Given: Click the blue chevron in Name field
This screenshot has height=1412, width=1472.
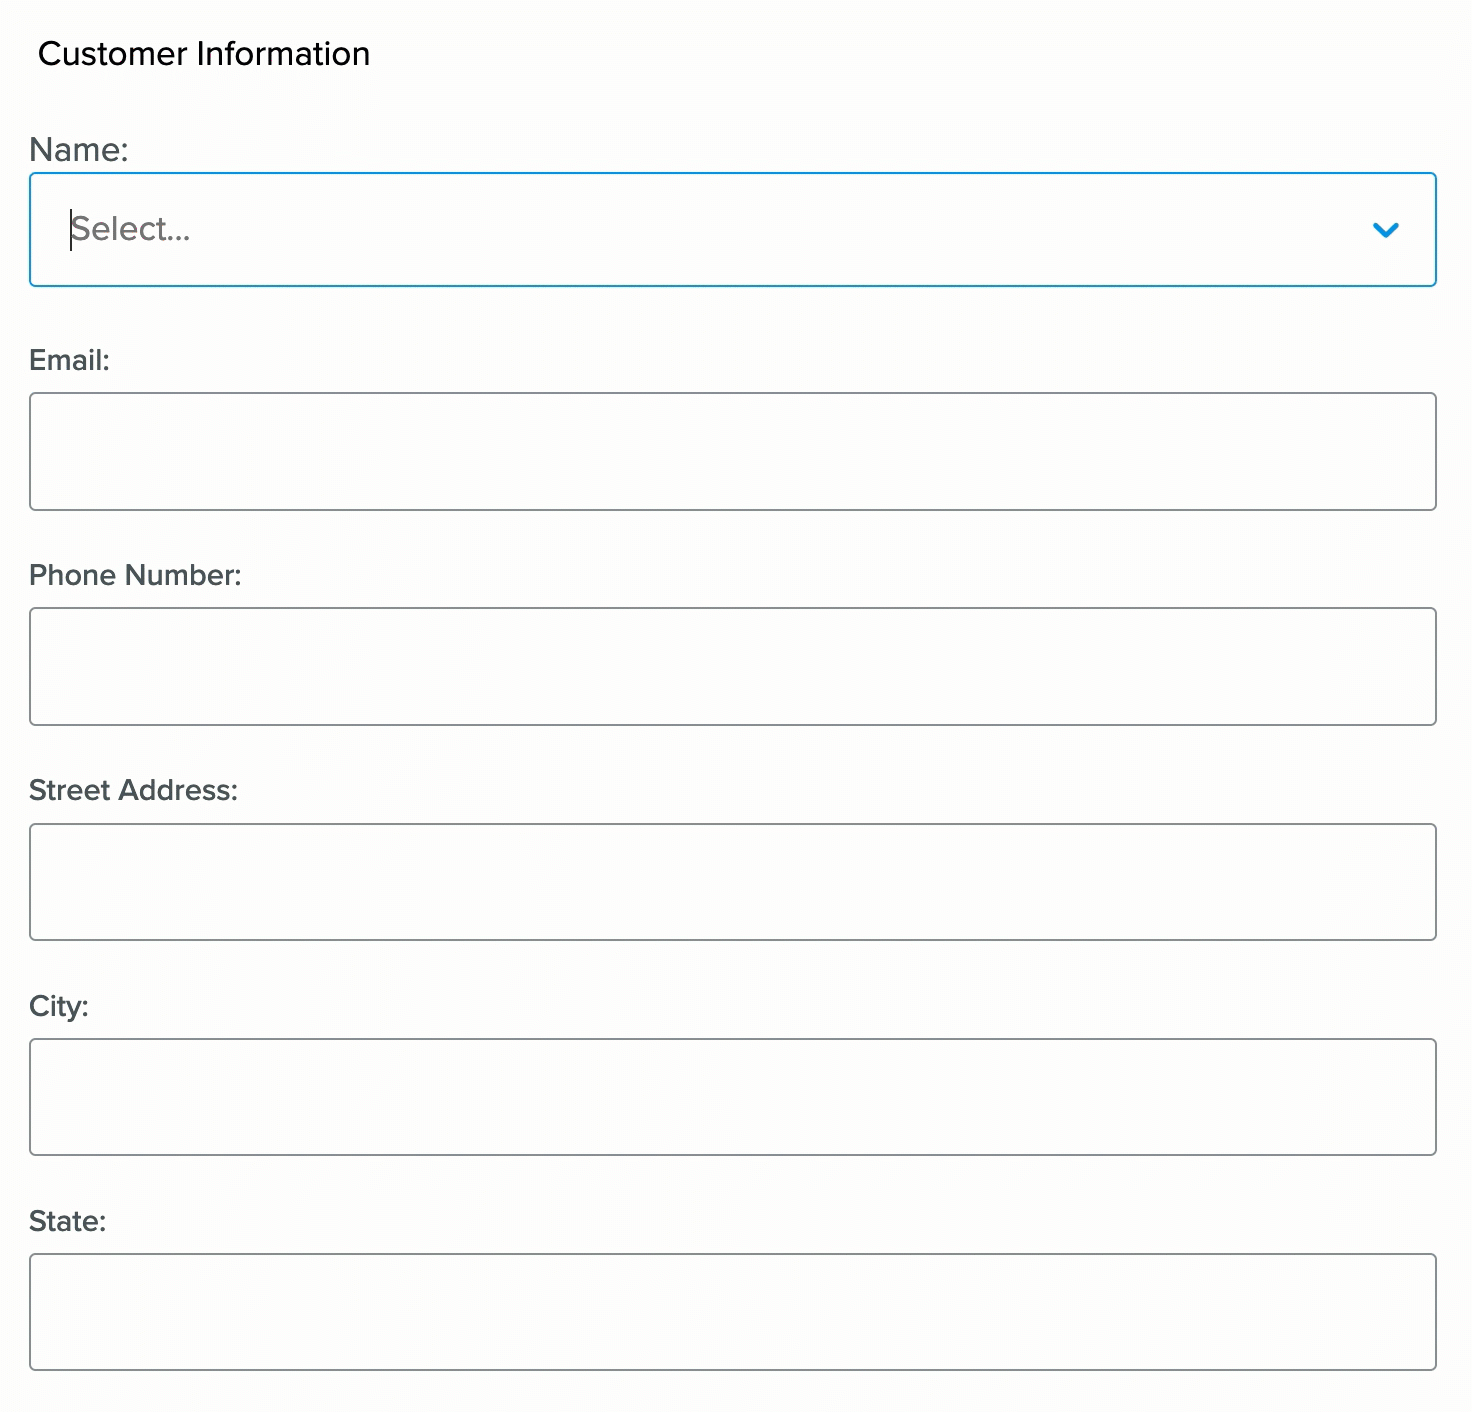Looking at the screenshot, I should click(1386, 230).
